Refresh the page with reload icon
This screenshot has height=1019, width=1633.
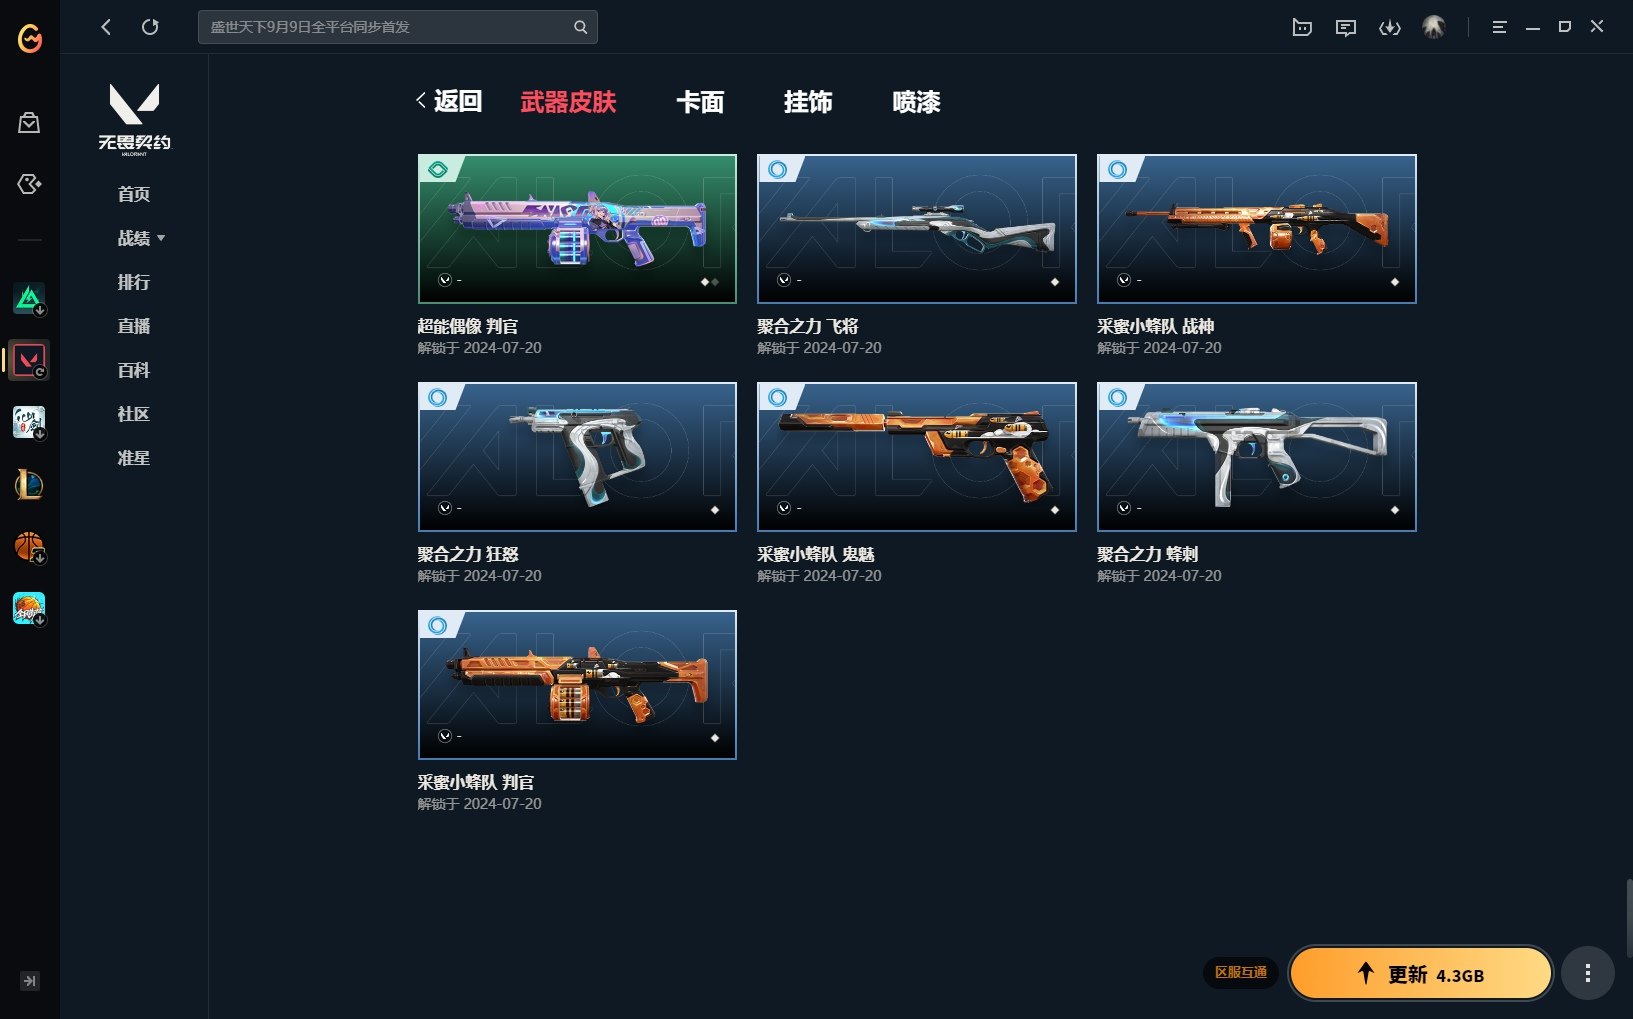150,27
